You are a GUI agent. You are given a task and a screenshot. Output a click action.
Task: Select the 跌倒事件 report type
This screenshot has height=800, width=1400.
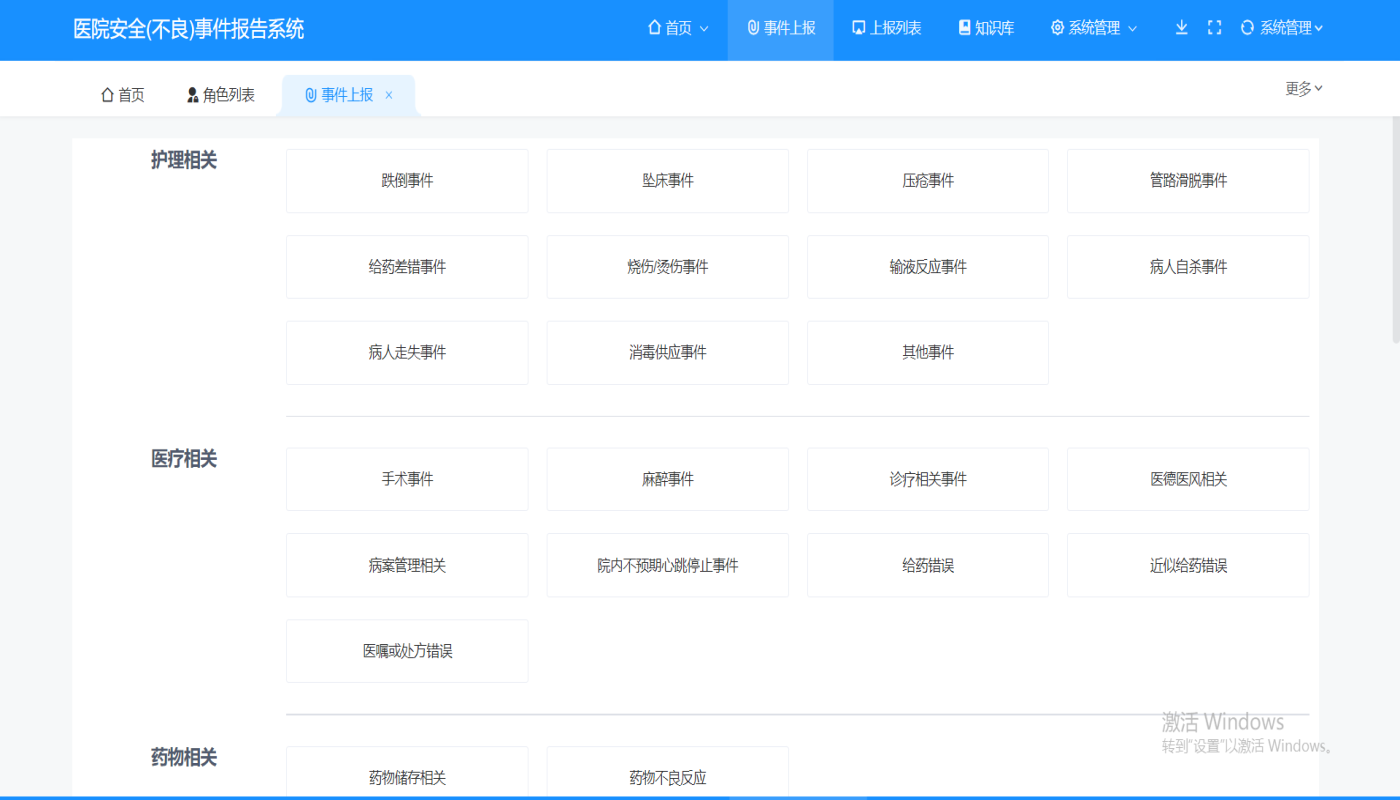tap(406, 181)
